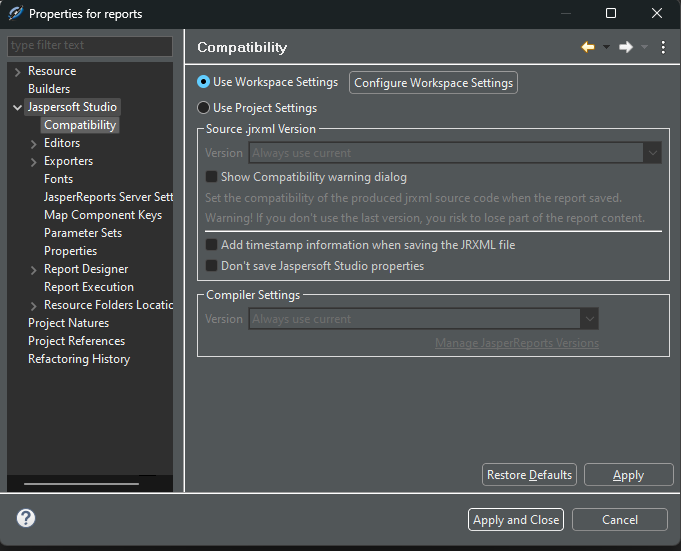Open the forward history dropdown arrow
Image resolution: width=681 pixels, height=551 pixels.
tap(645, 47)
